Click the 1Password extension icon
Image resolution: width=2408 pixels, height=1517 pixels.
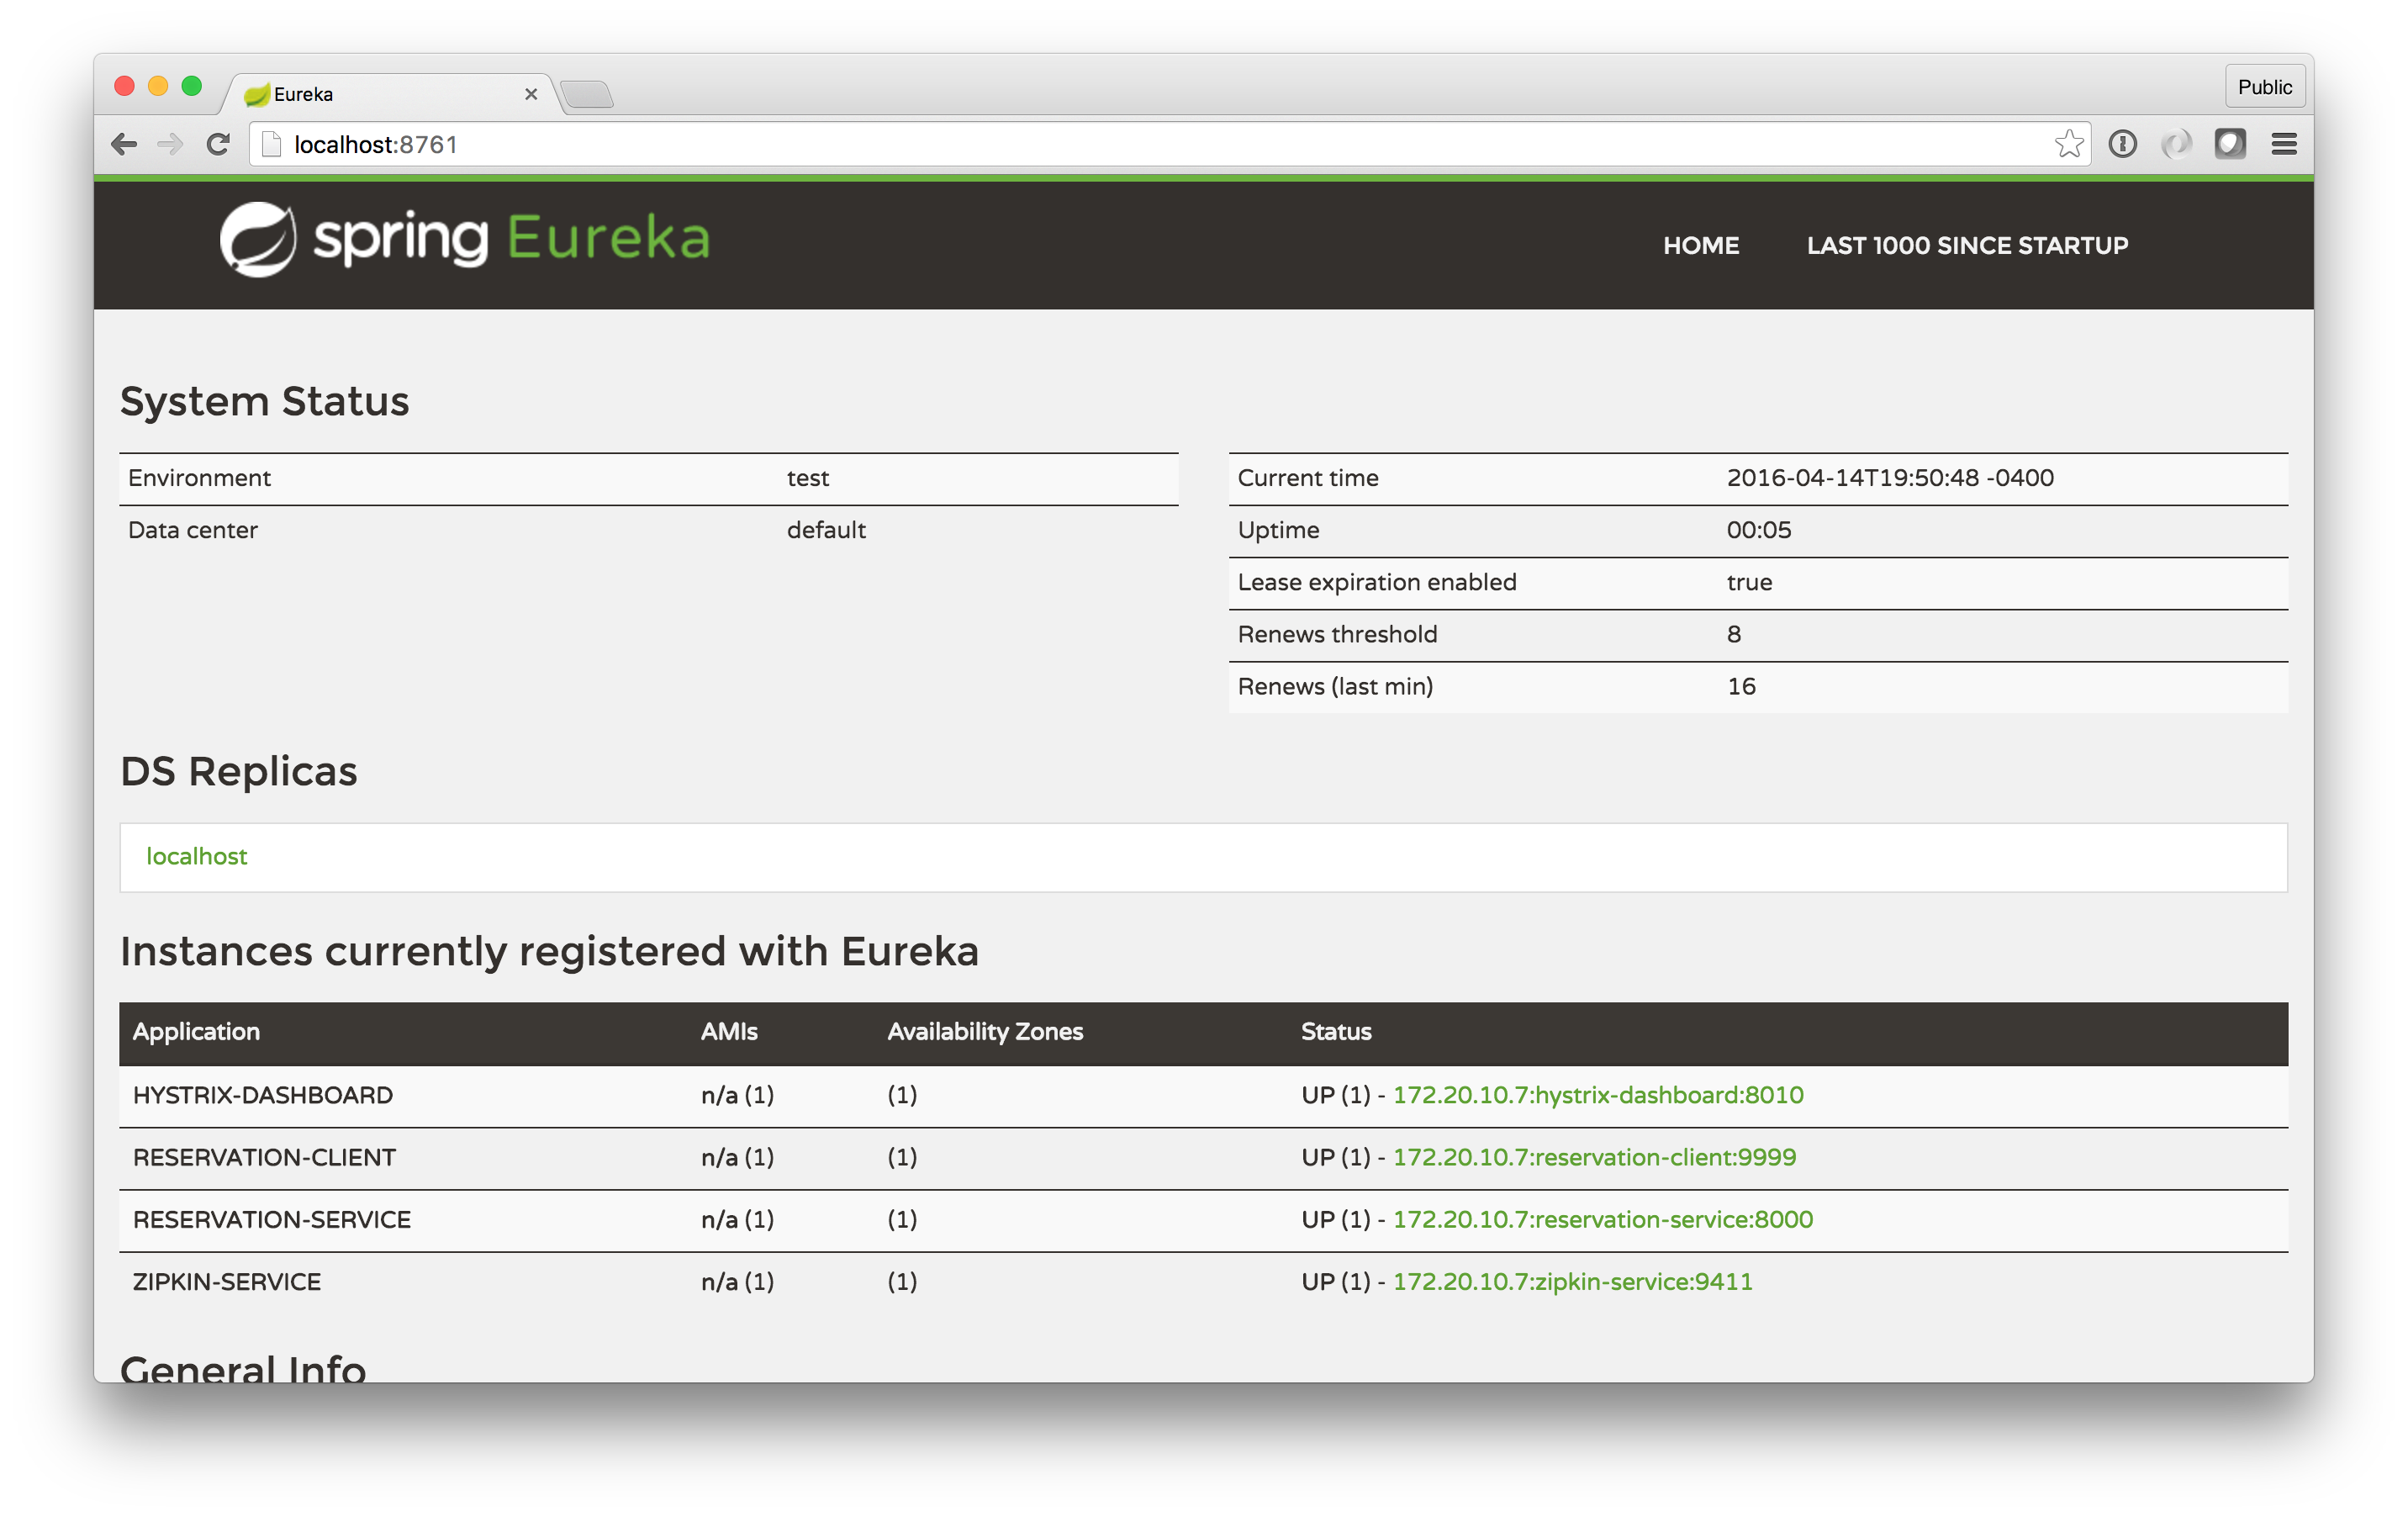2122,145
